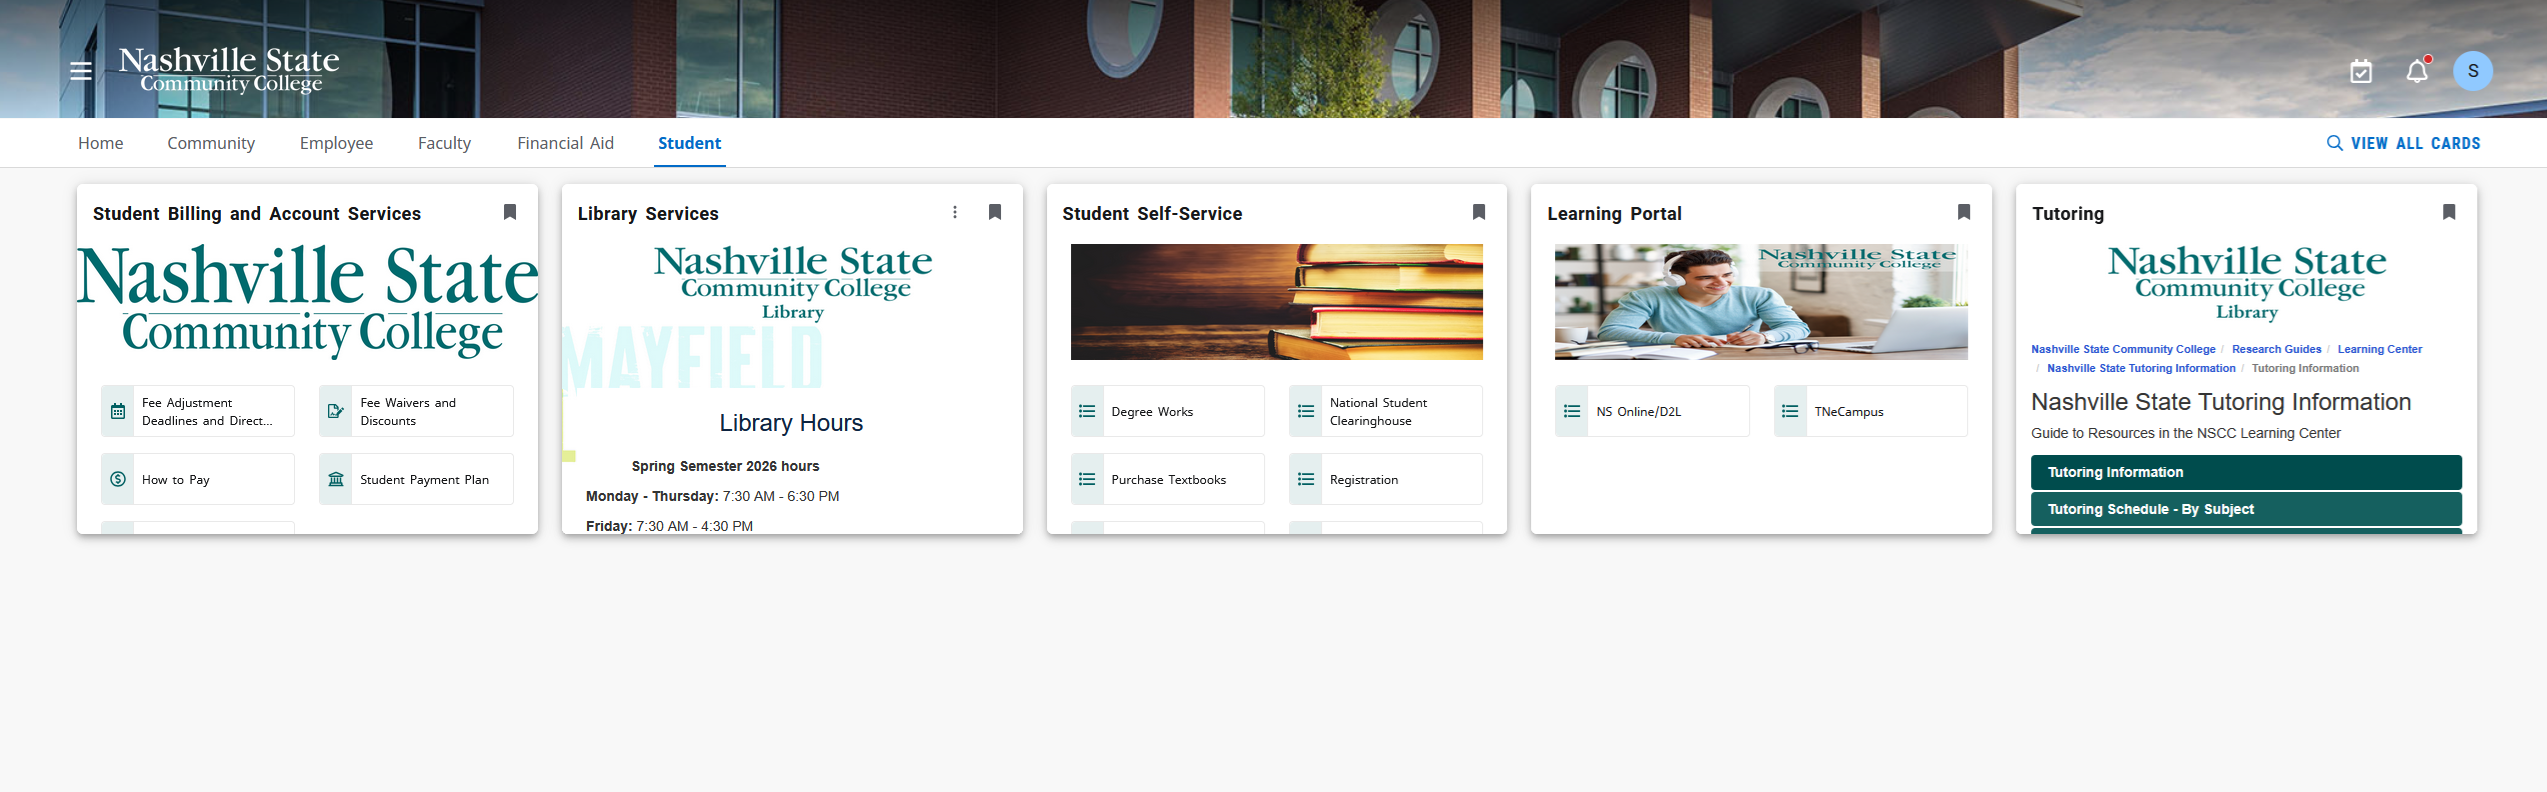Click the stacked books image in Student Self-Service
Image resolution: width=2547 pixels, height=792 pixels.
pos(1276,302)
